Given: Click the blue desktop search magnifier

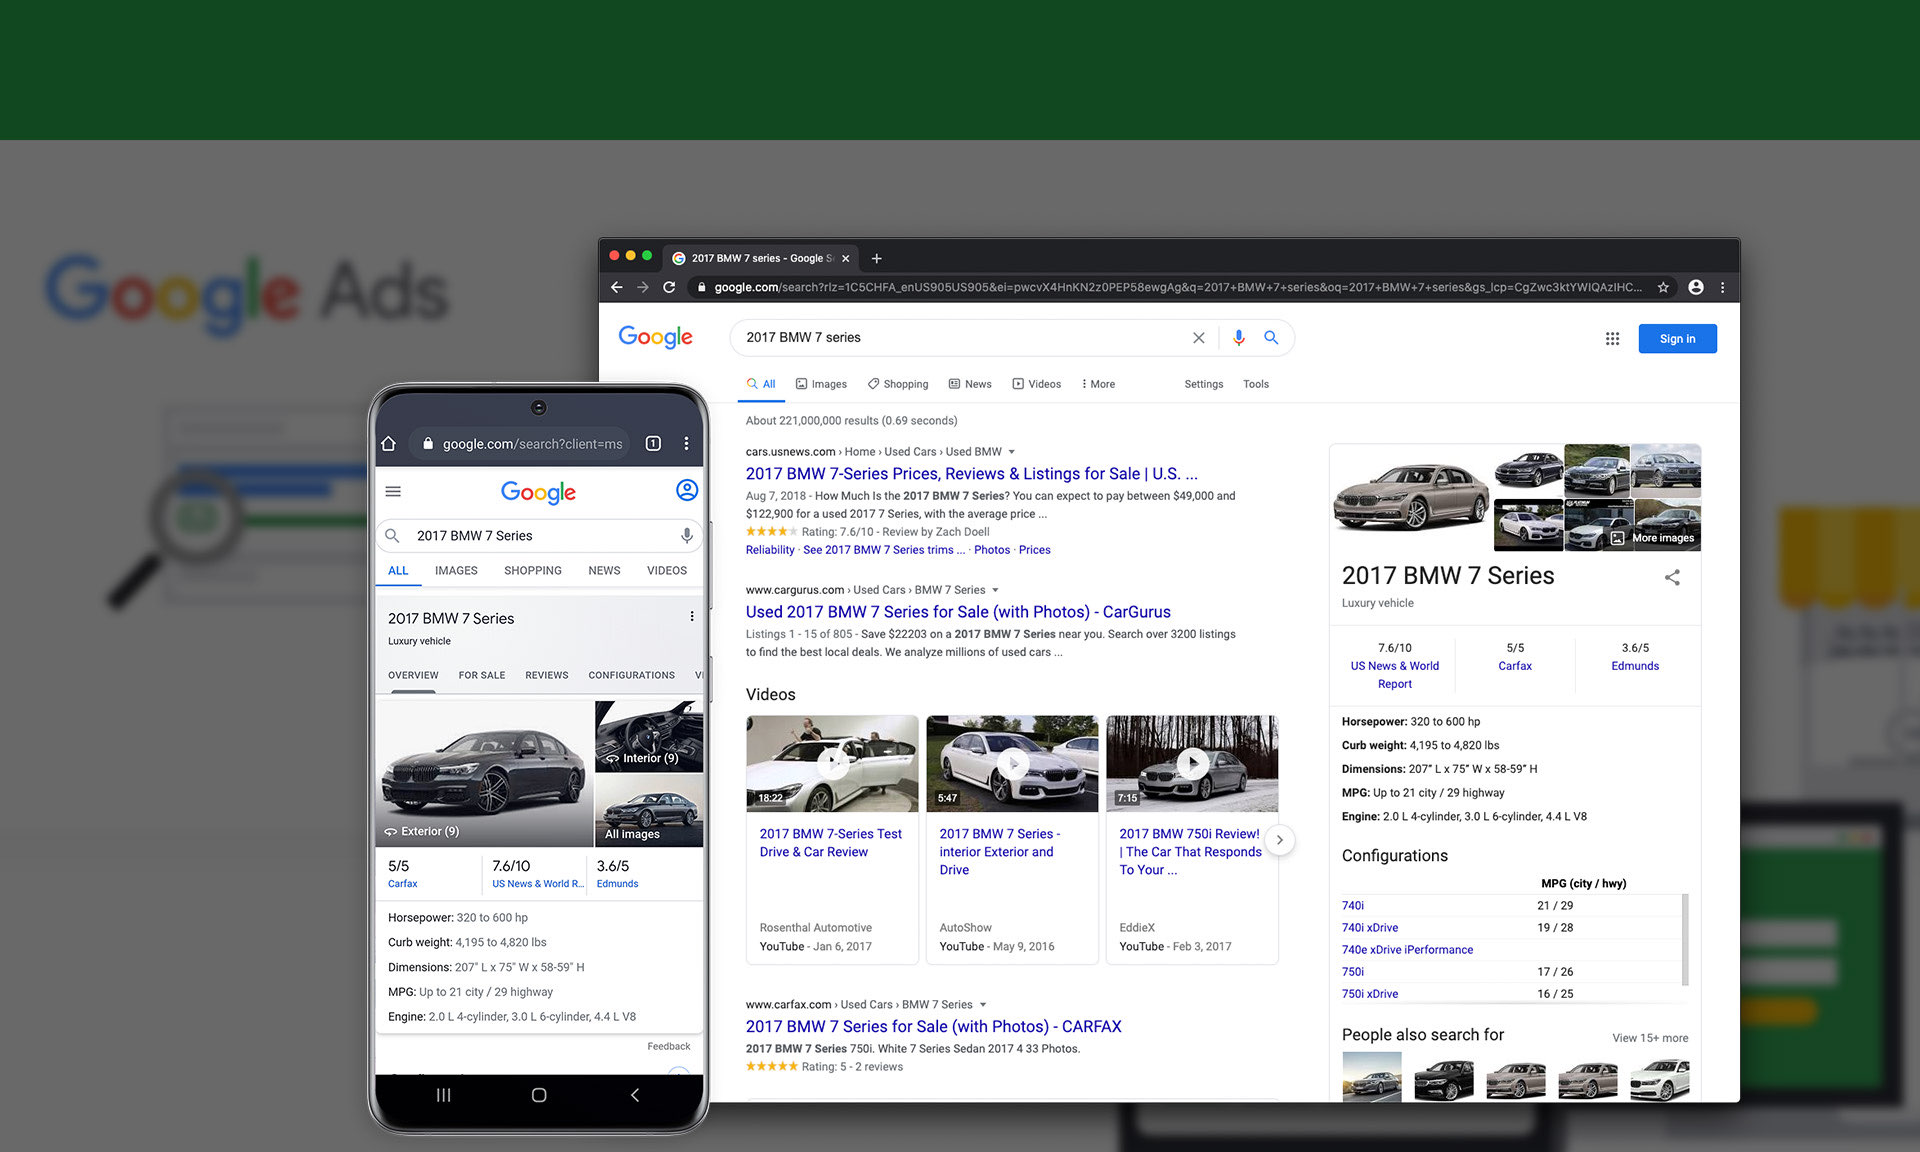Looking at the screenshot, I should [1271, 338].
